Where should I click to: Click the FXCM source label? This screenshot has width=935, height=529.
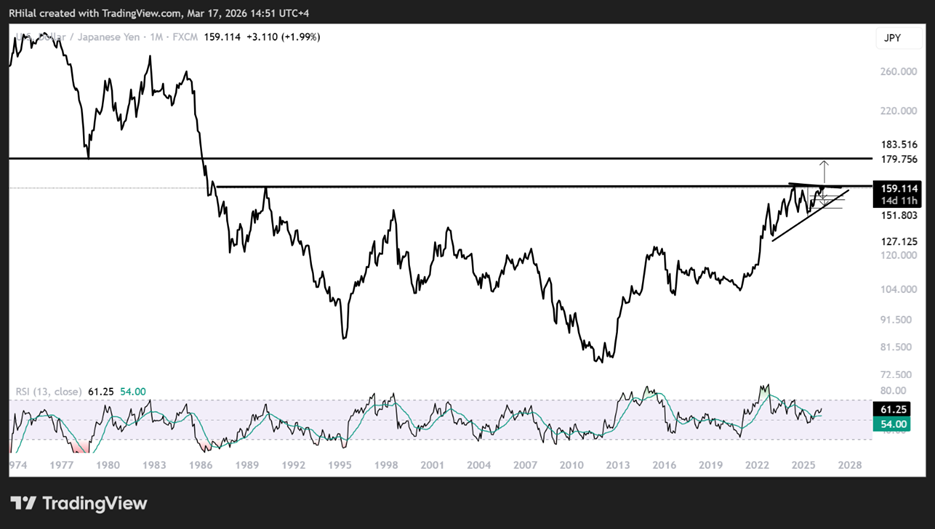185,37
